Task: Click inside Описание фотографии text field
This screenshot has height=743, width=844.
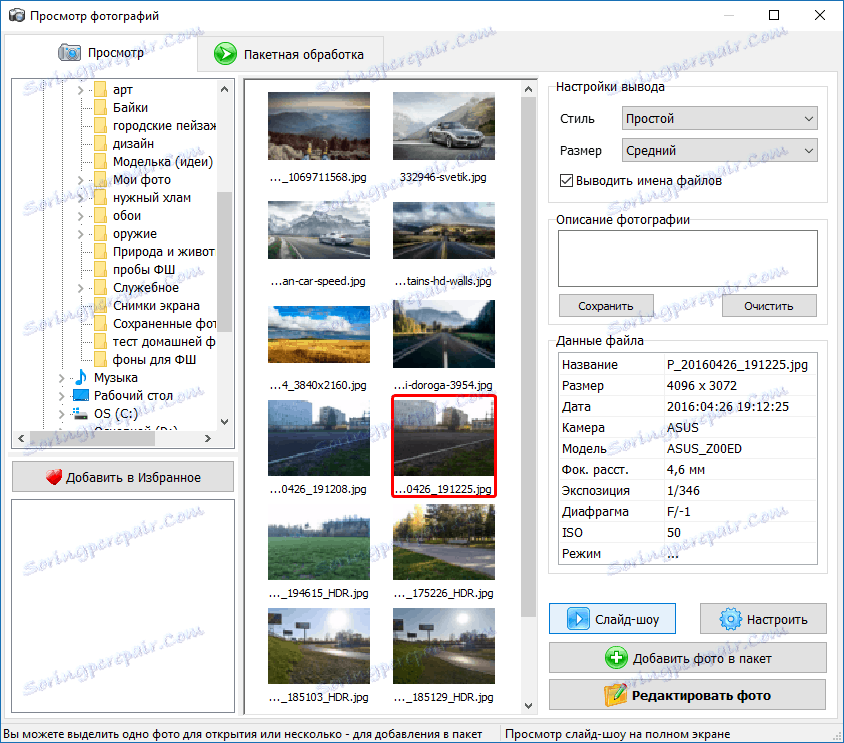Action: 687,258
